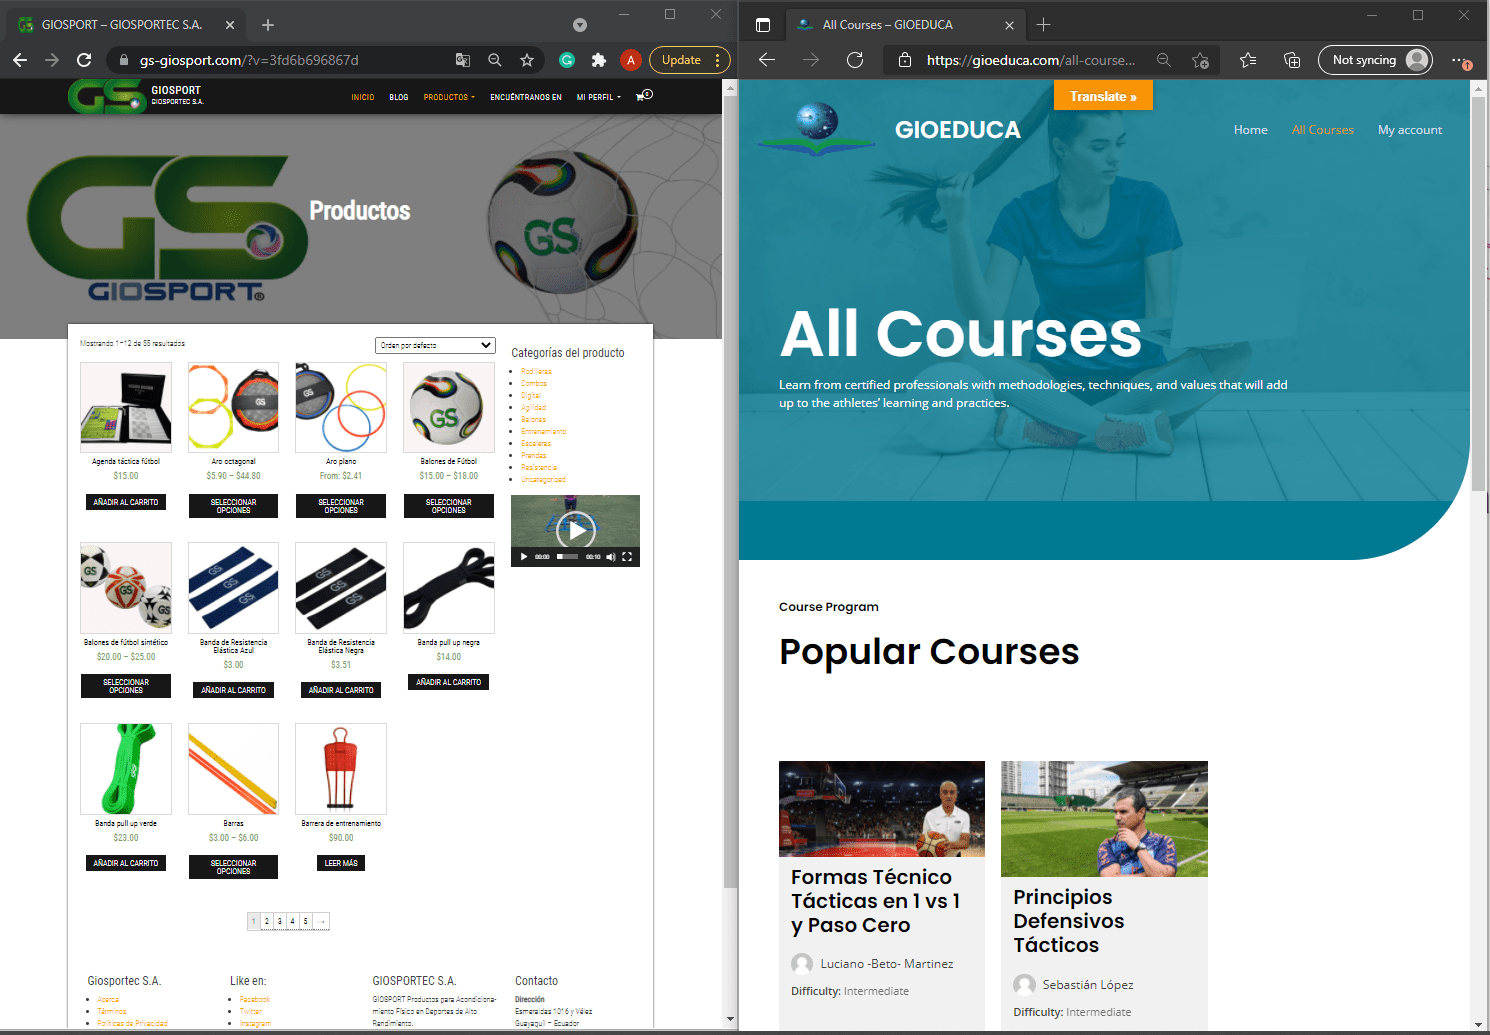
Task: Select options for Balones de Fútbol
Action: [x=448, y=506]
